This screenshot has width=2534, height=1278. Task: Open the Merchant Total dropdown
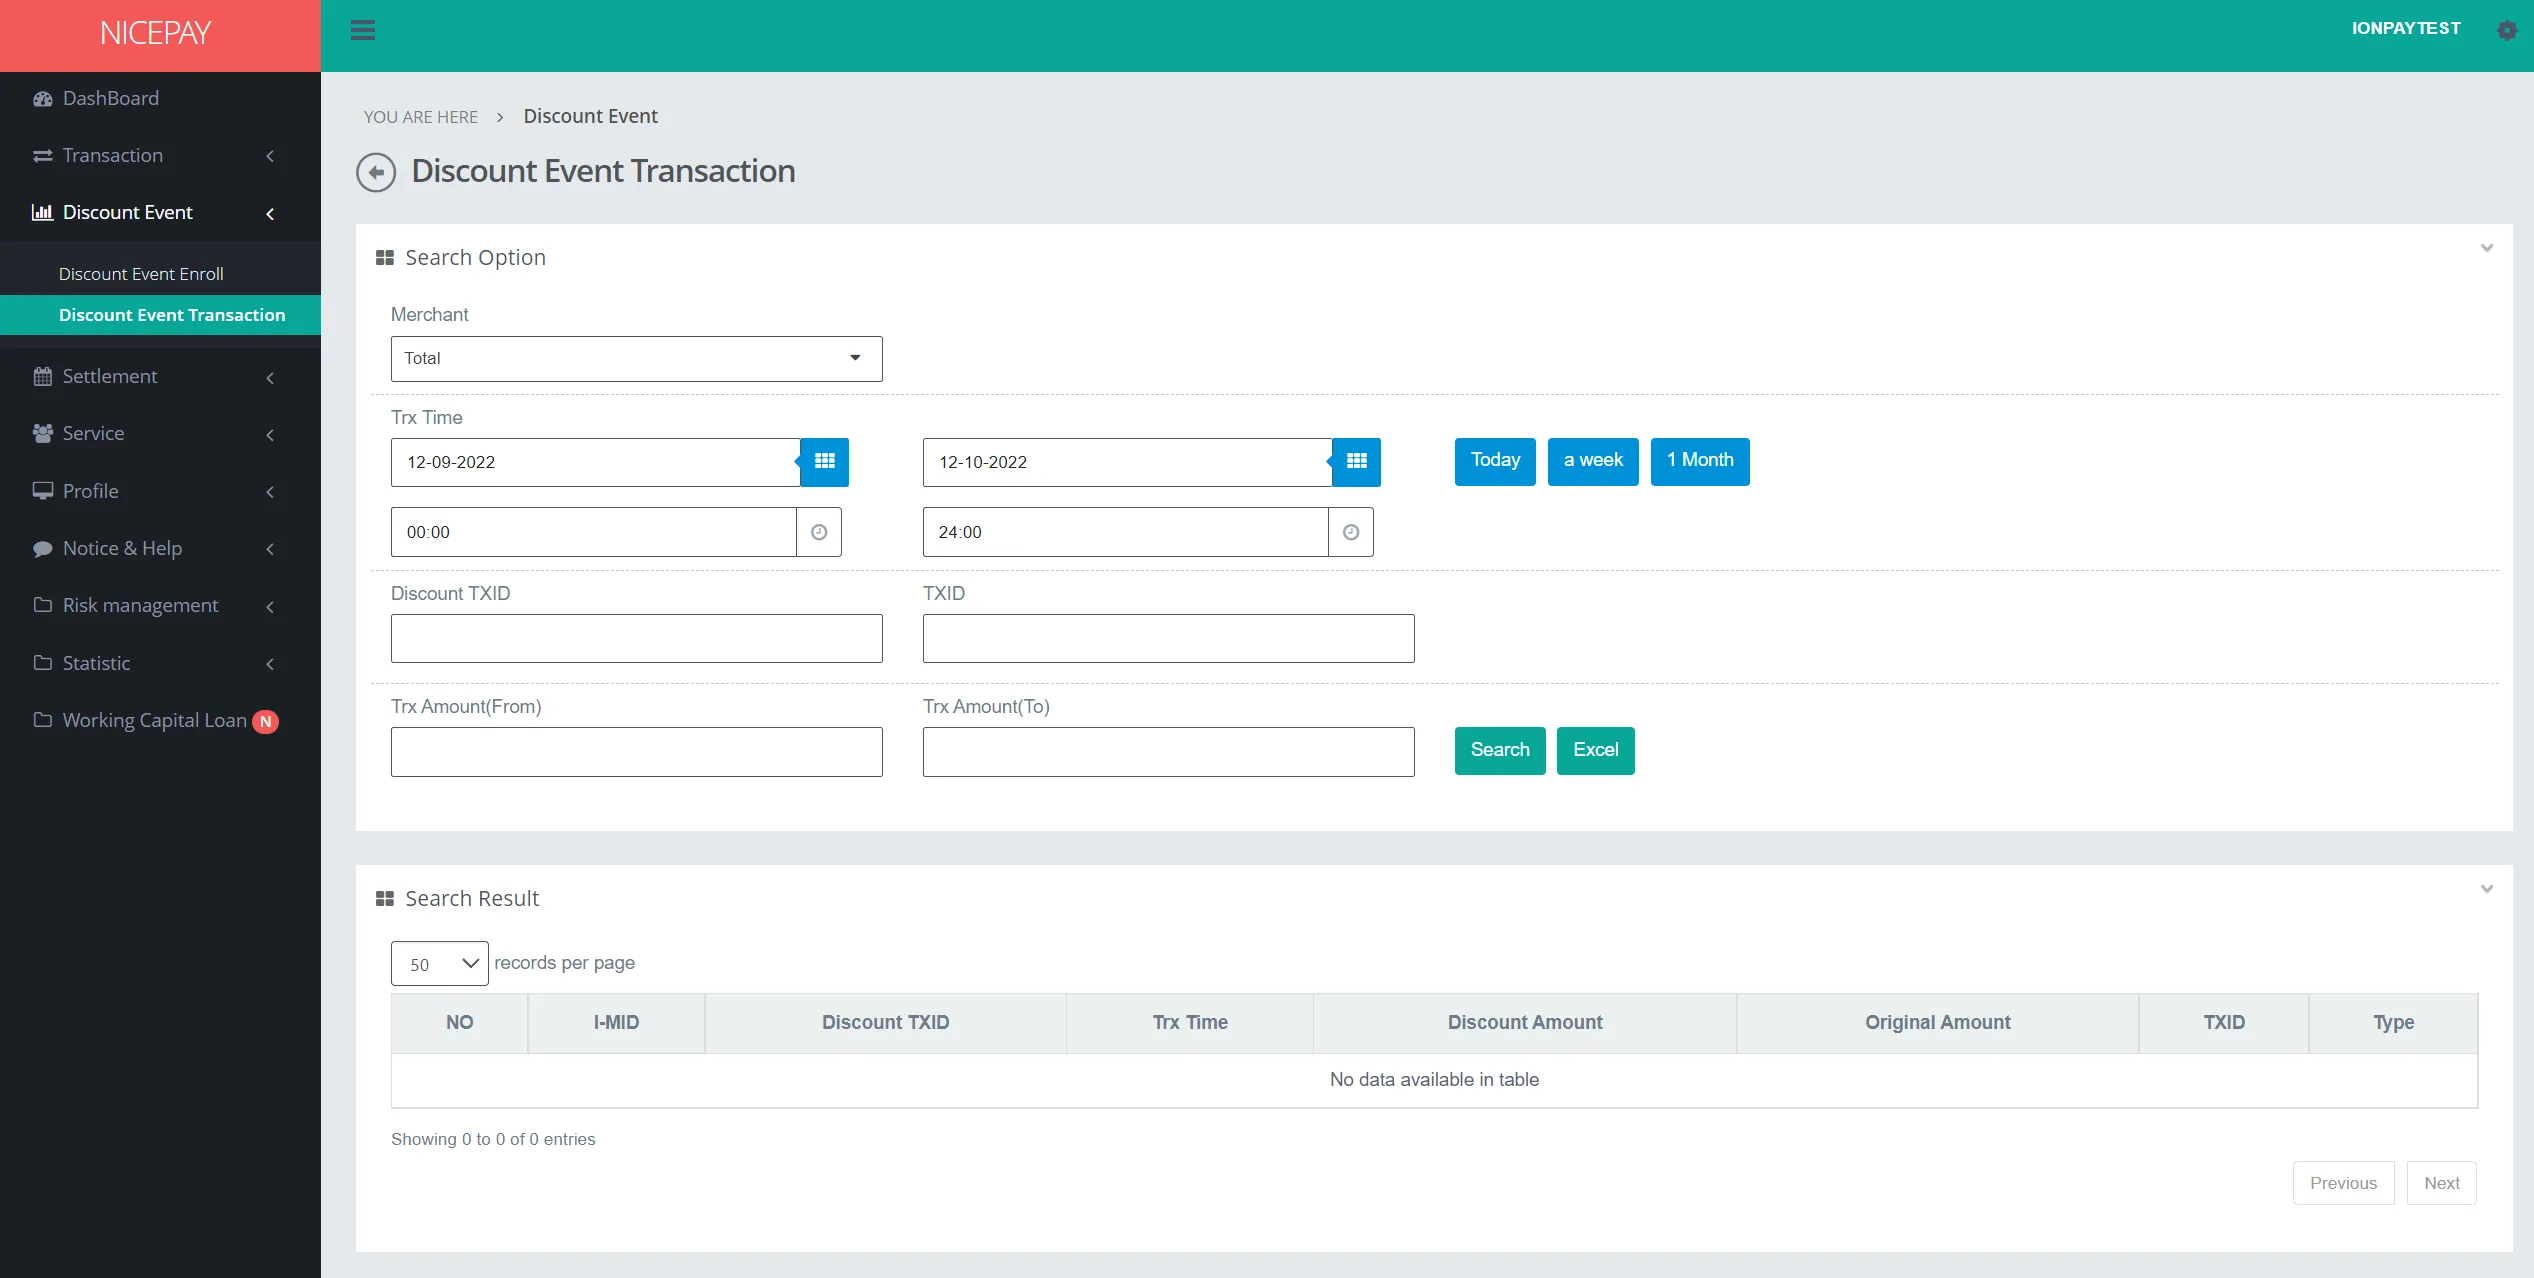coord(636,359)
